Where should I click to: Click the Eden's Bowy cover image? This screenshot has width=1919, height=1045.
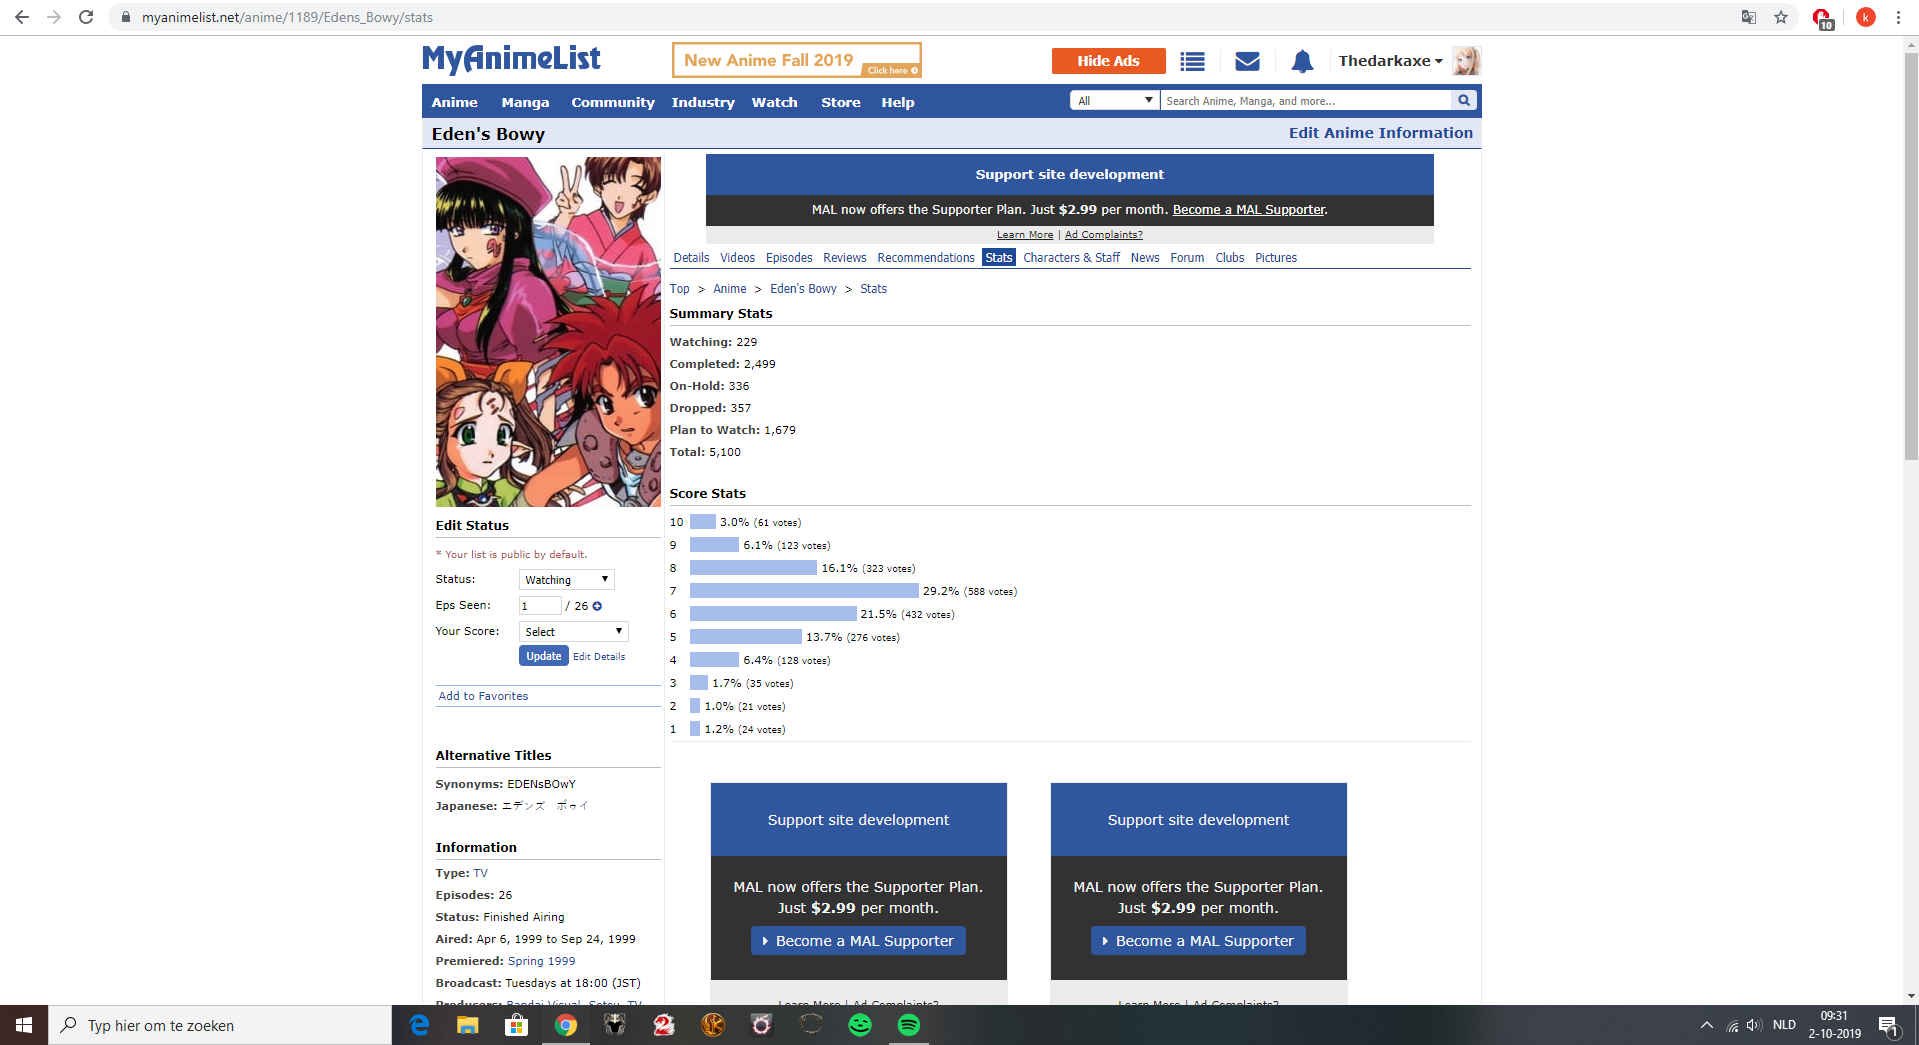(548, 332)
